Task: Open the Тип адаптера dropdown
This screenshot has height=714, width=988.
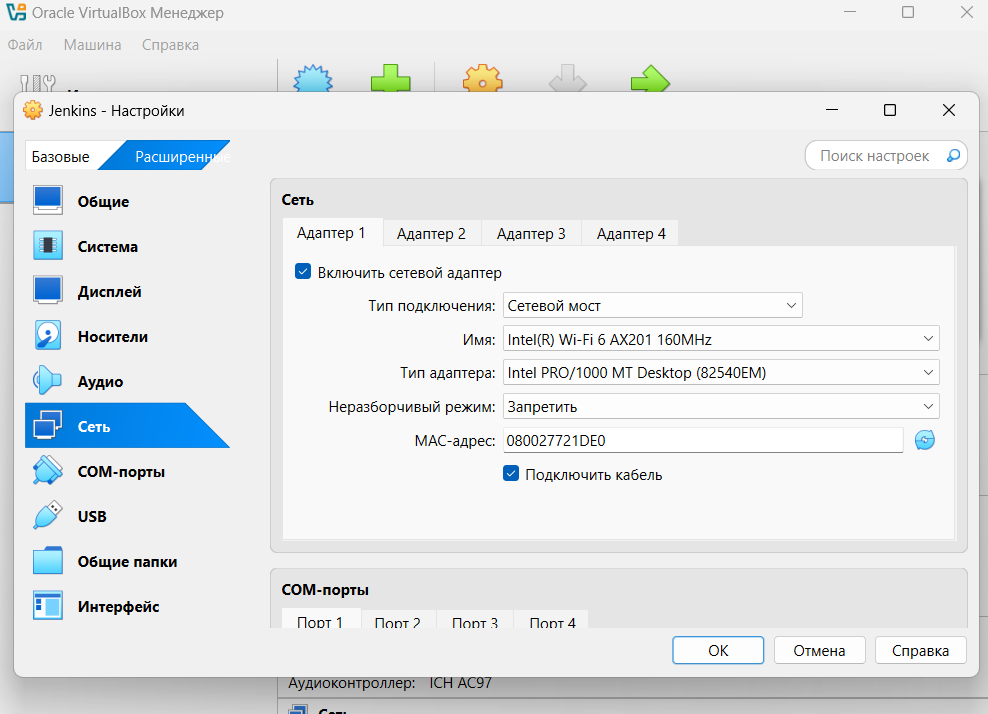Action: pos(721,372)
